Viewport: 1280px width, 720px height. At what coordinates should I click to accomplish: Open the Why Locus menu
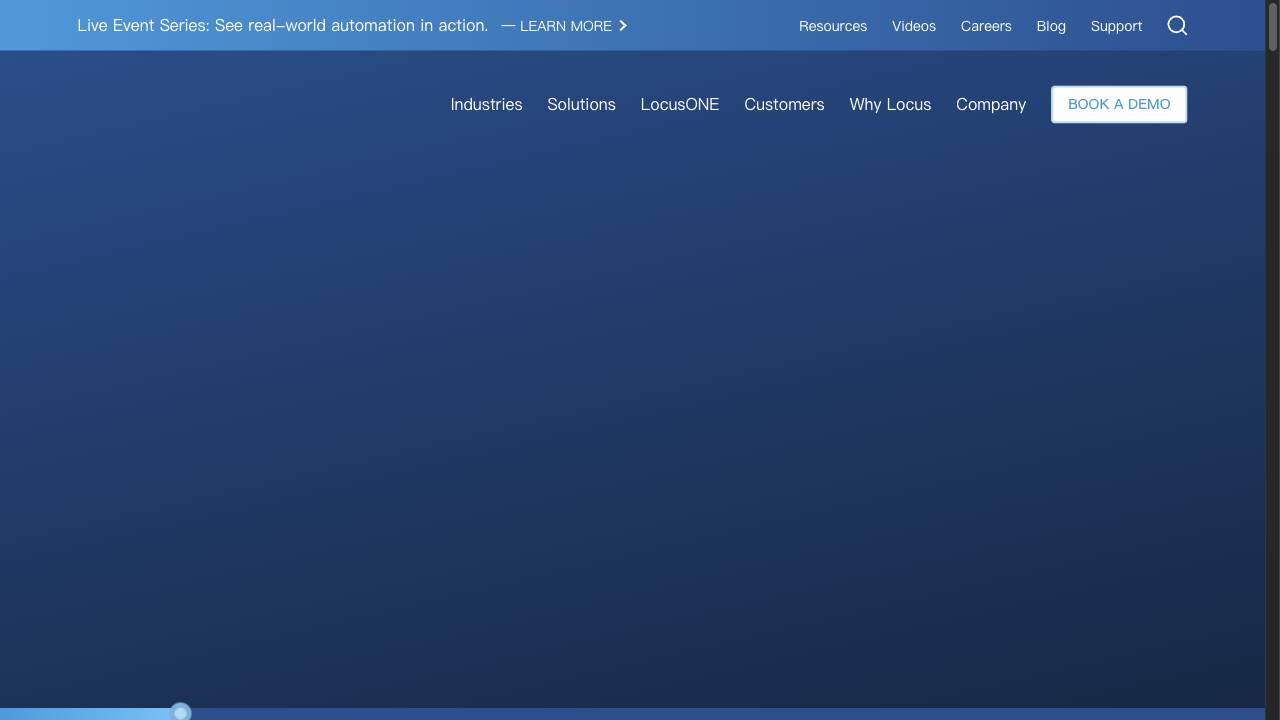click(890, 104)
